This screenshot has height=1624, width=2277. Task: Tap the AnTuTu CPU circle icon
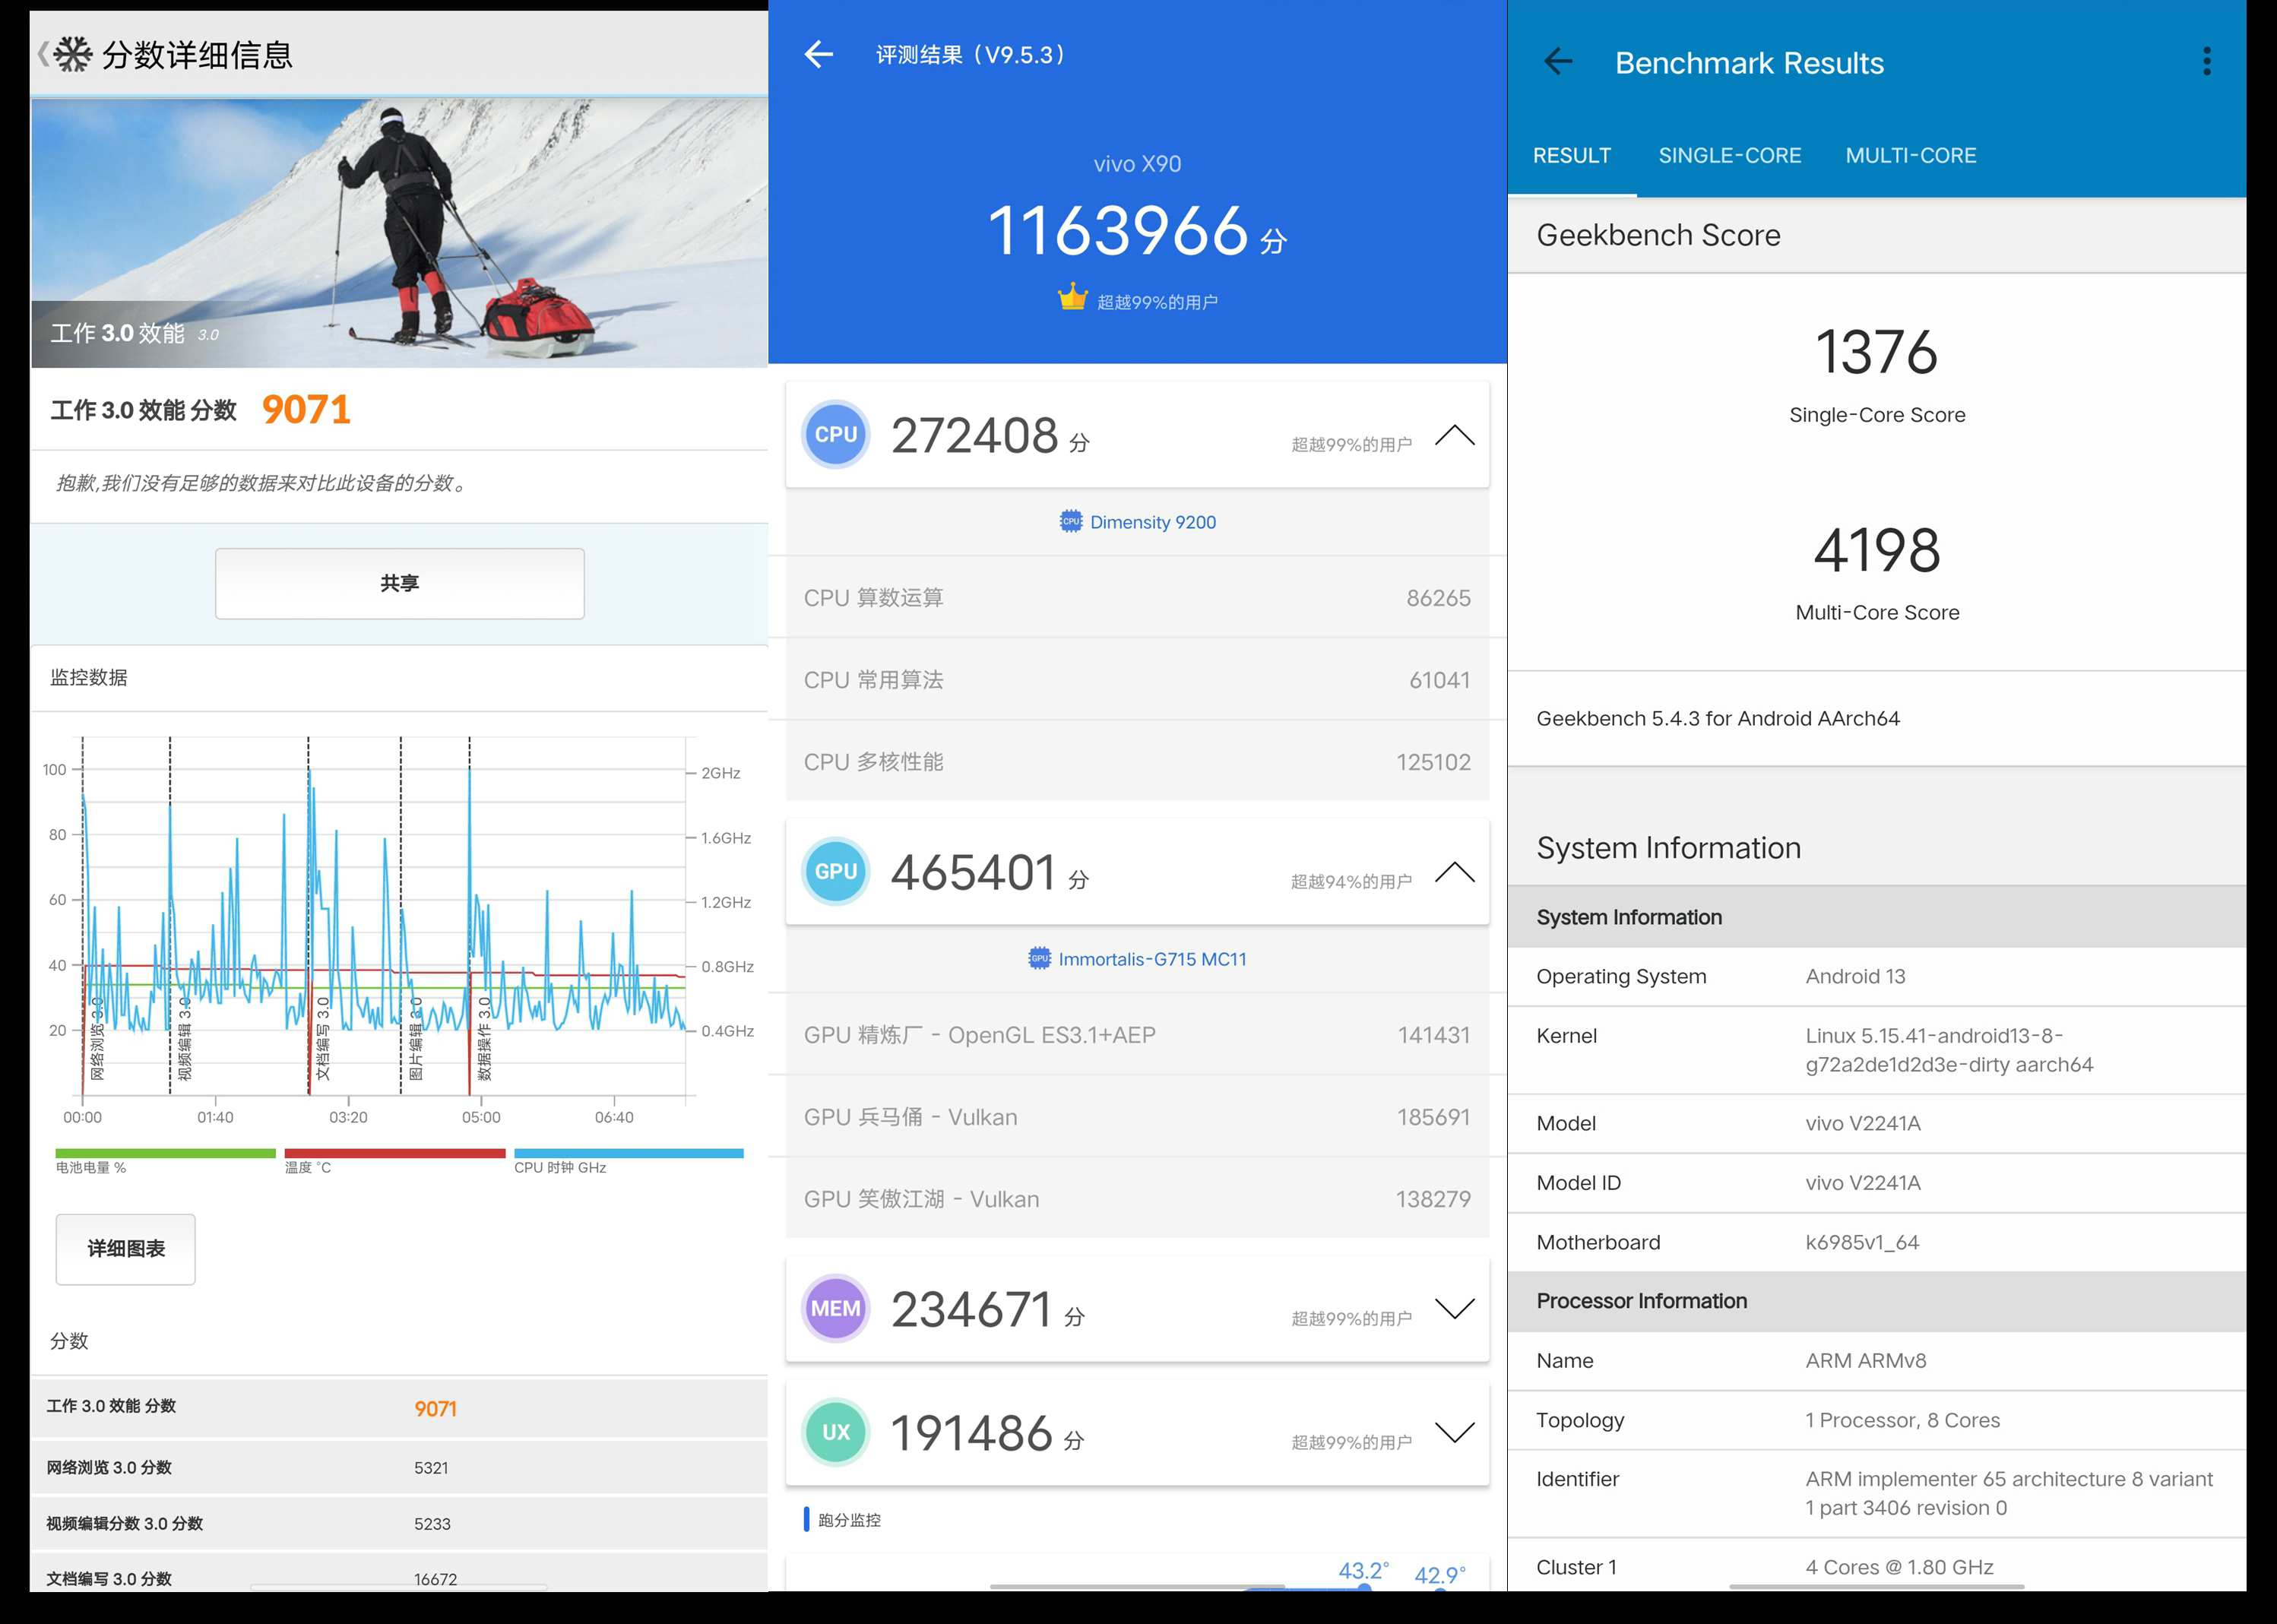[836, 435]
